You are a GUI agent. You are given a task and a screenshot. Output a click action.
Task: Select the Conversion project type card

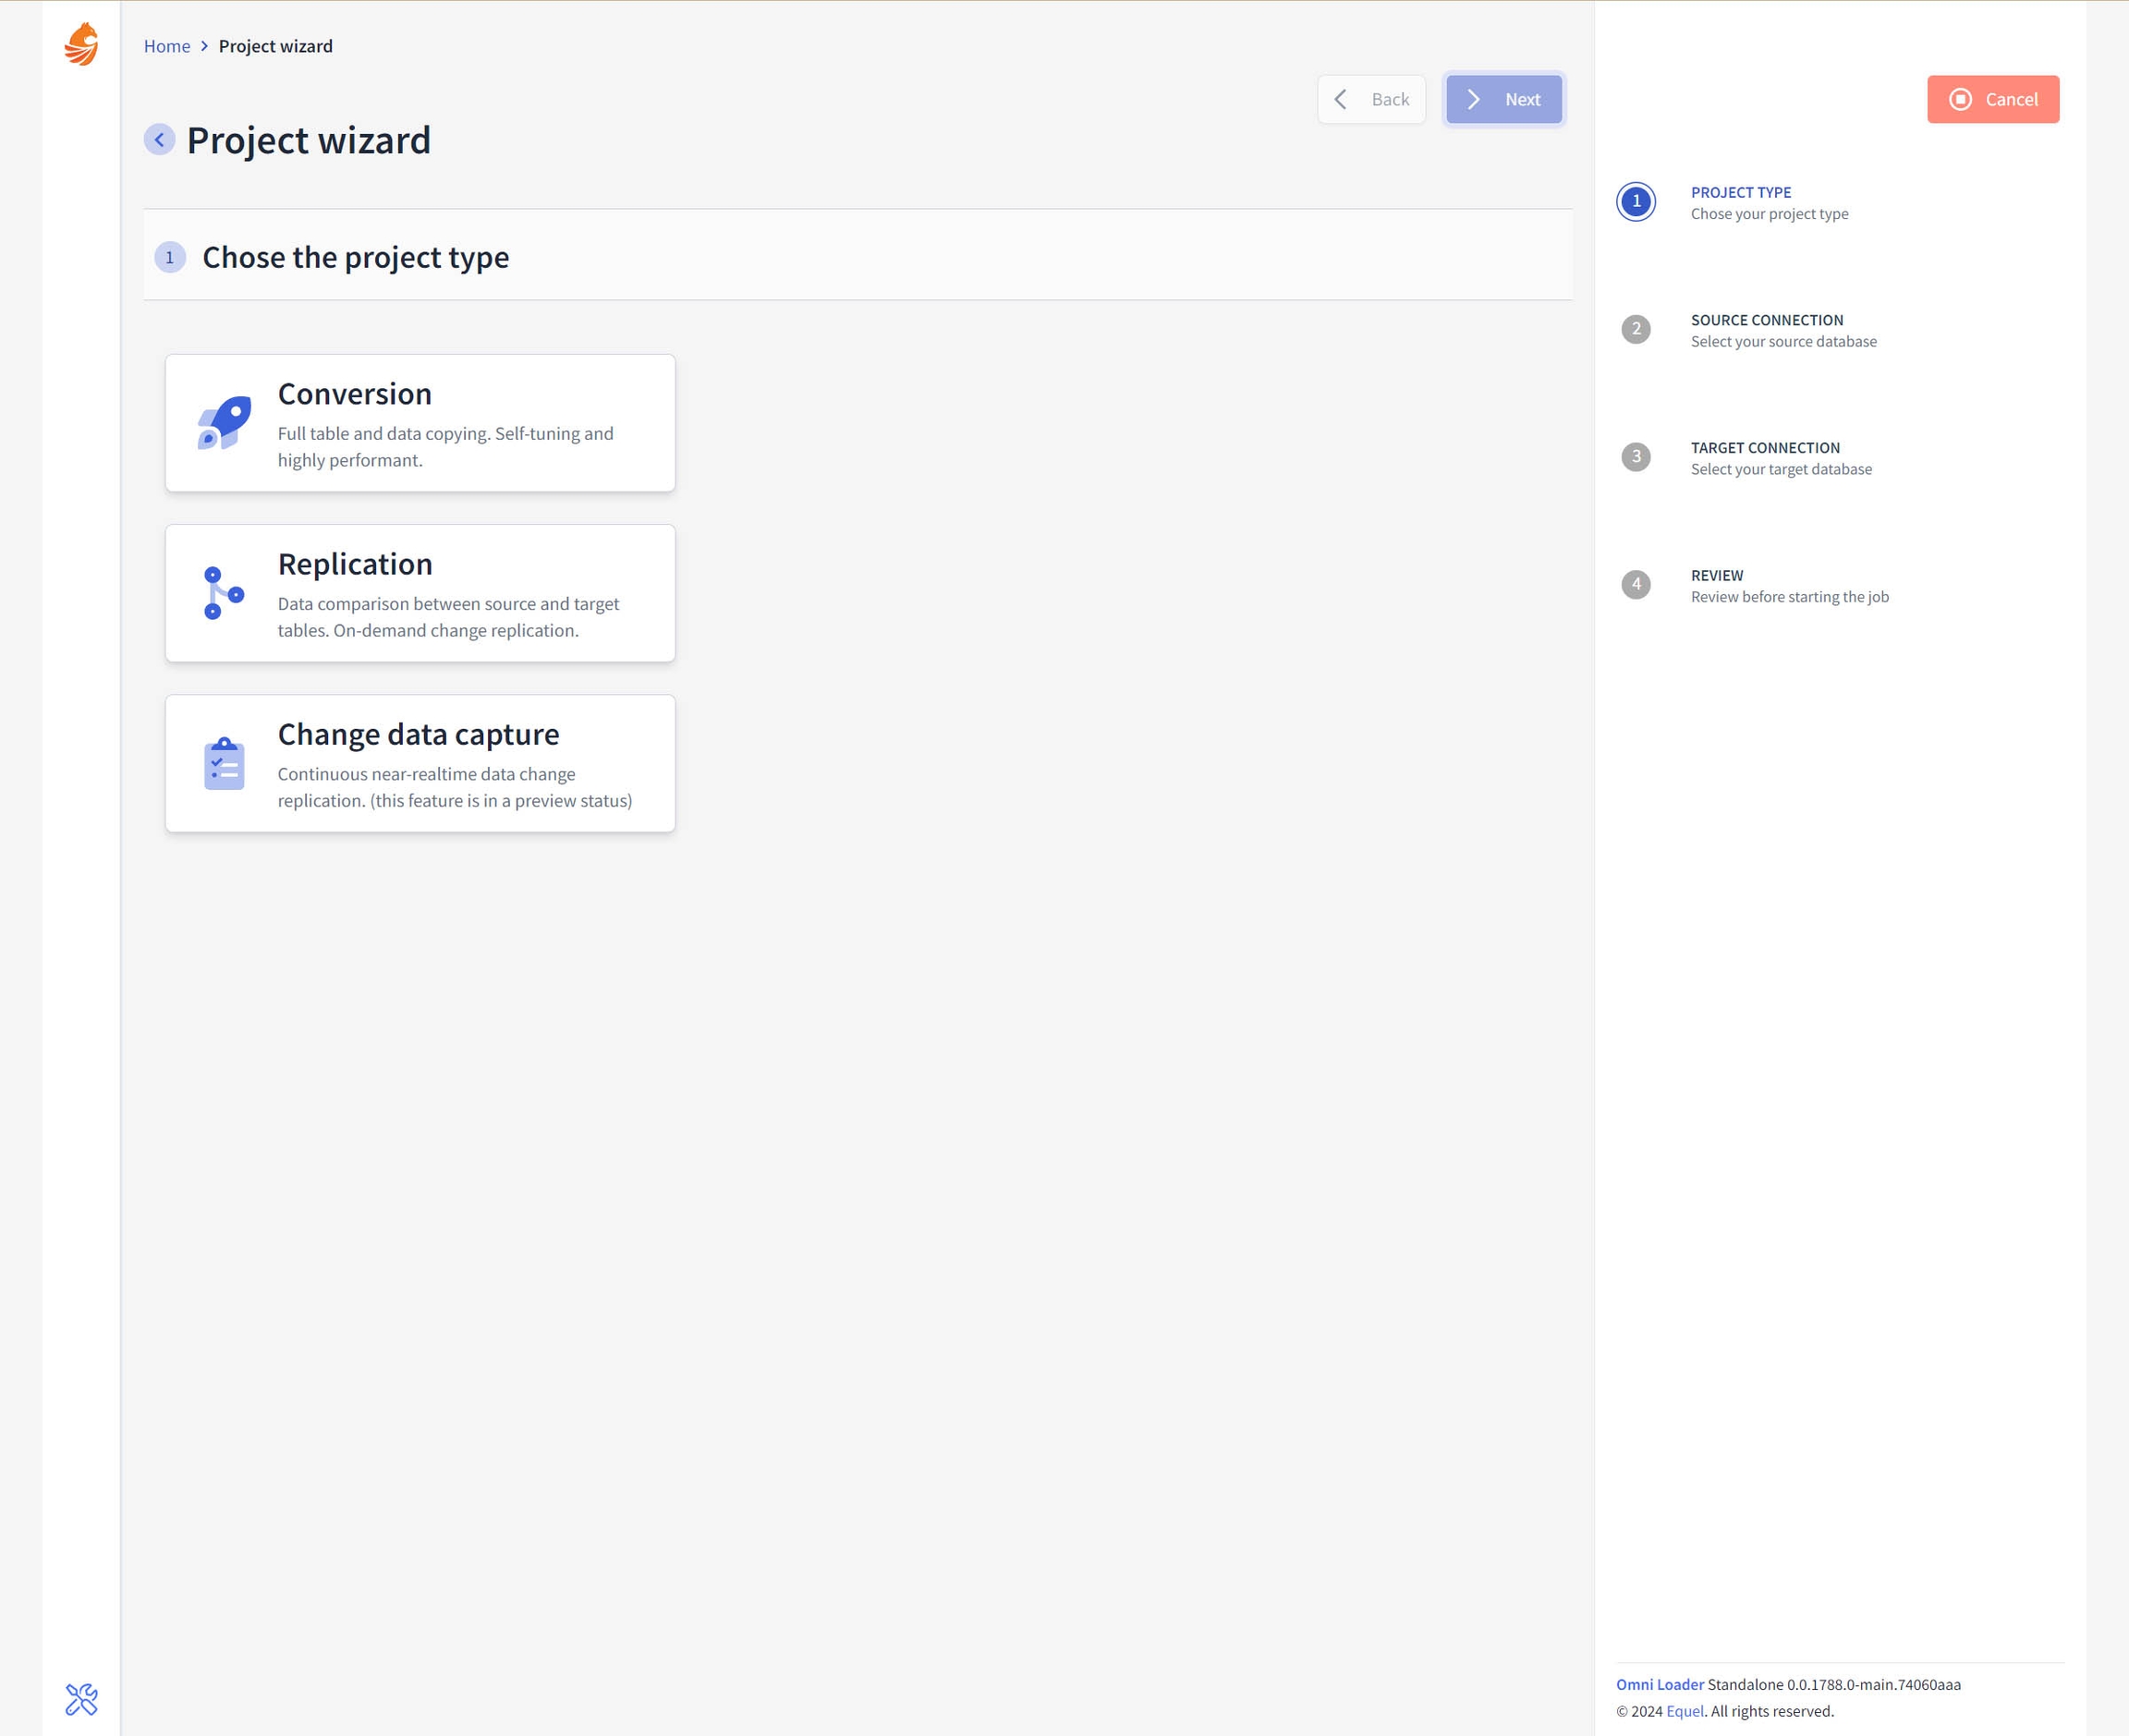point(420,423)
